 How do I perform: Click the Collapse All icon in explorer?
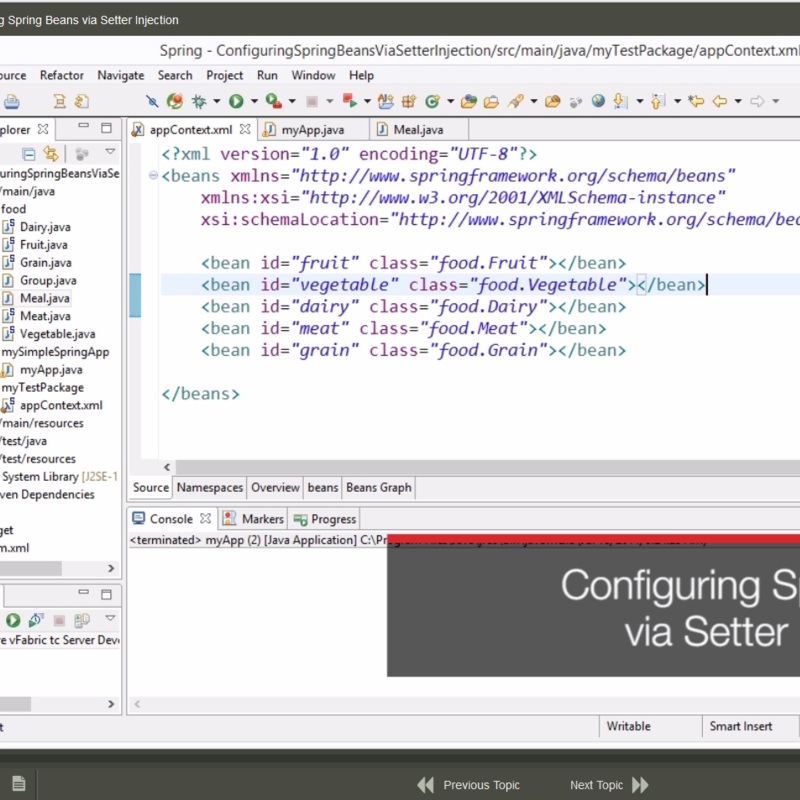29,154
